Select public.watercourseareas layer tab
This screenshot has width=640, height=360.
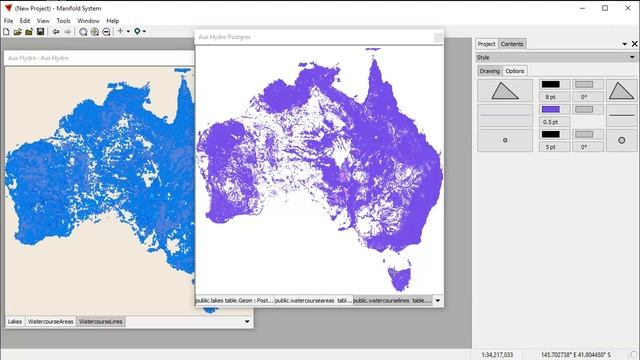pyautogui.click(x=313, y=300)
